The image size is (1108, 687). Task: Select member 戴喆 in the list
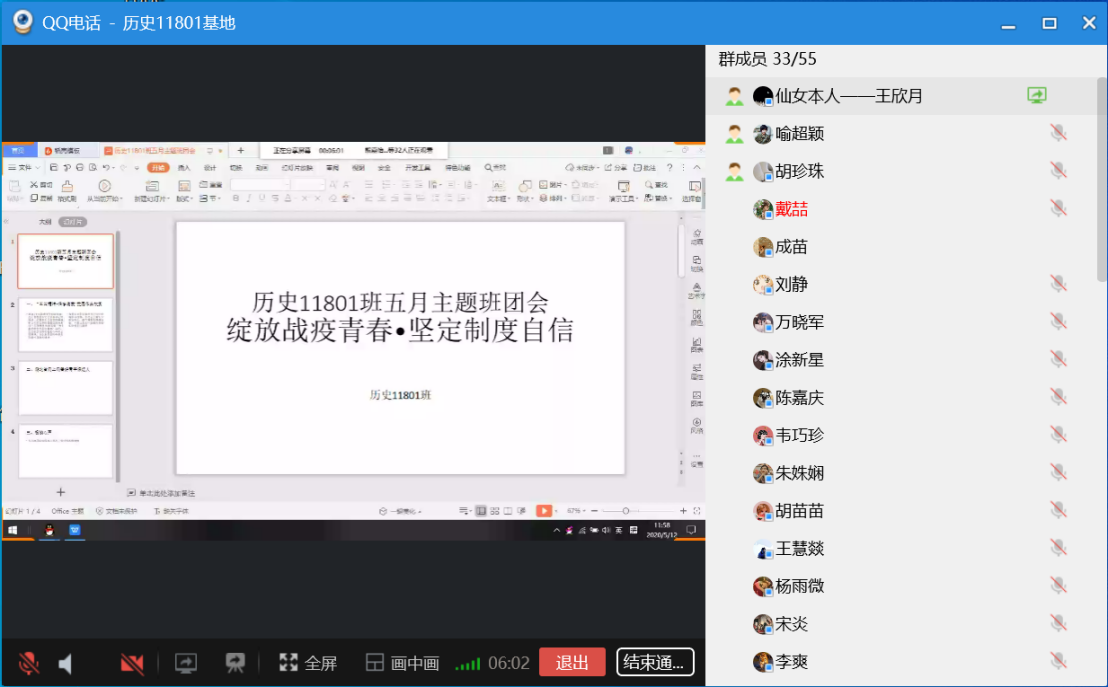pos(791,209)
